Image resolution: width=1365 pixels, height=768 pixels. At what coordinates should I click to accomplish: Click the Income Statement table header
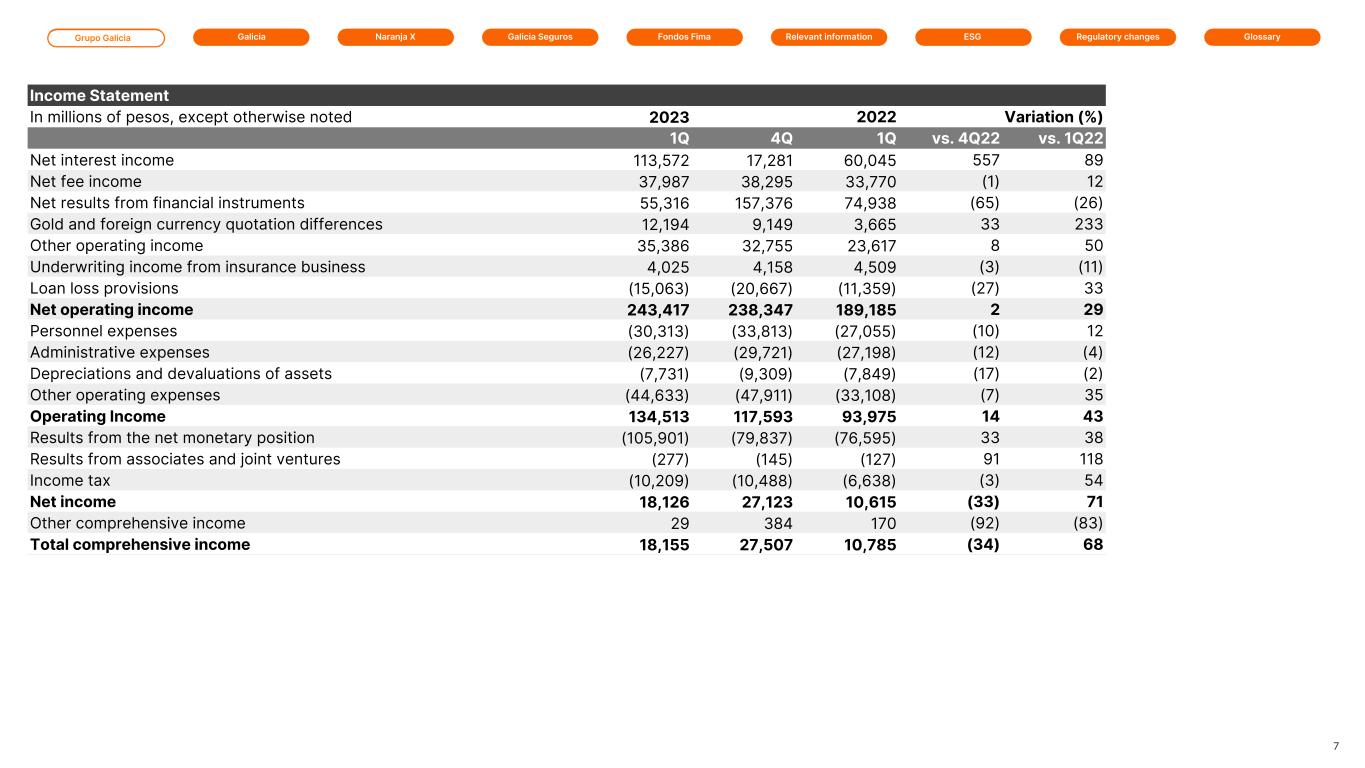click(x=100, y=96)
